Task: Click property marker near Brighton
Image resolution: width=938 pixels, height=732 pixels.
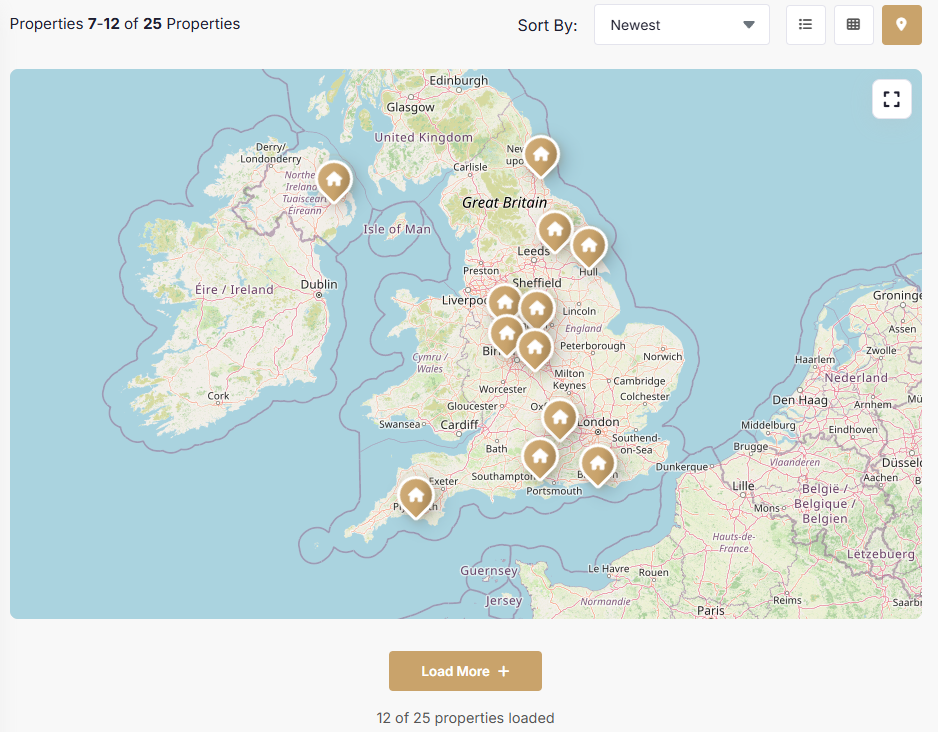Action: (x=598, y=465)
